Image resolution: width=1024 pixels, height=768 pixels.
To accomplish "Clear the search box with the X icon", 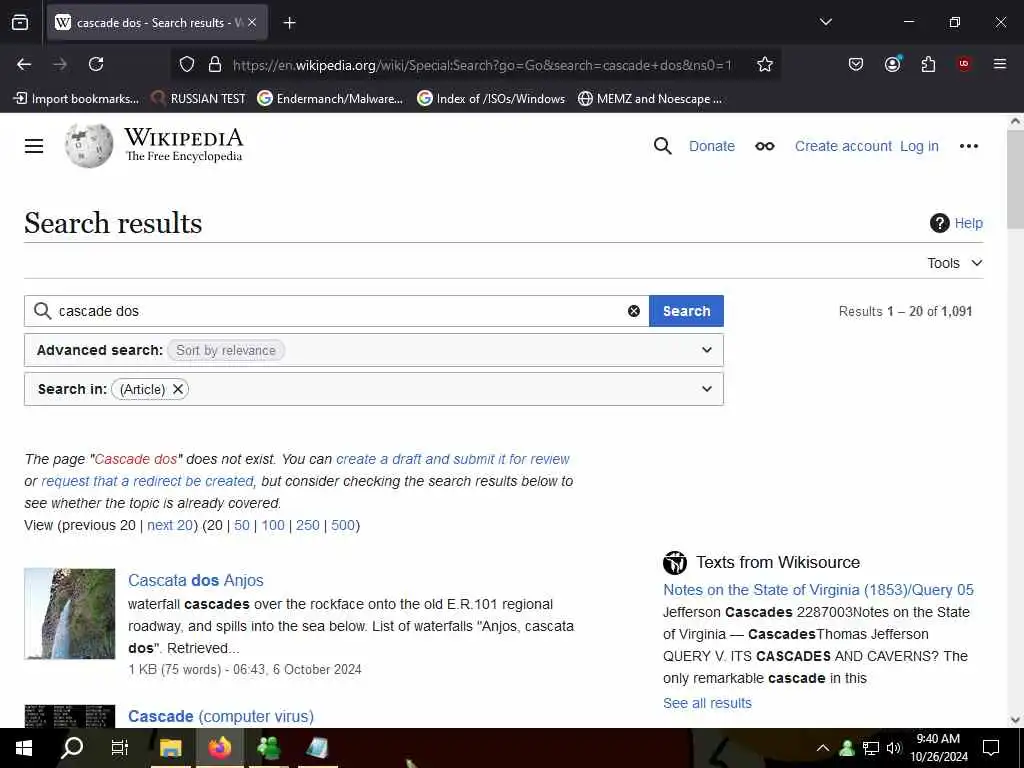I will click(x=633, y=311).
